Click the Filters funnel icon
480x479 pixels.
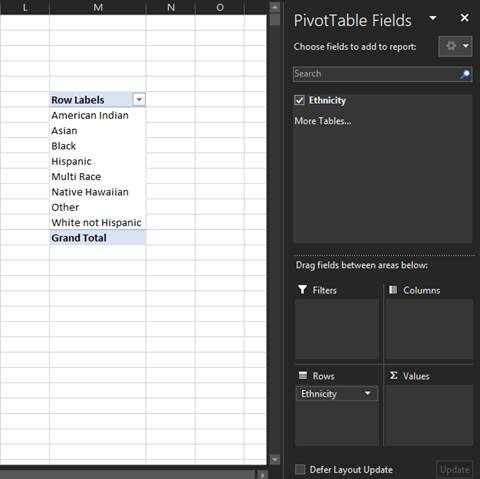[x=302, y=289]
